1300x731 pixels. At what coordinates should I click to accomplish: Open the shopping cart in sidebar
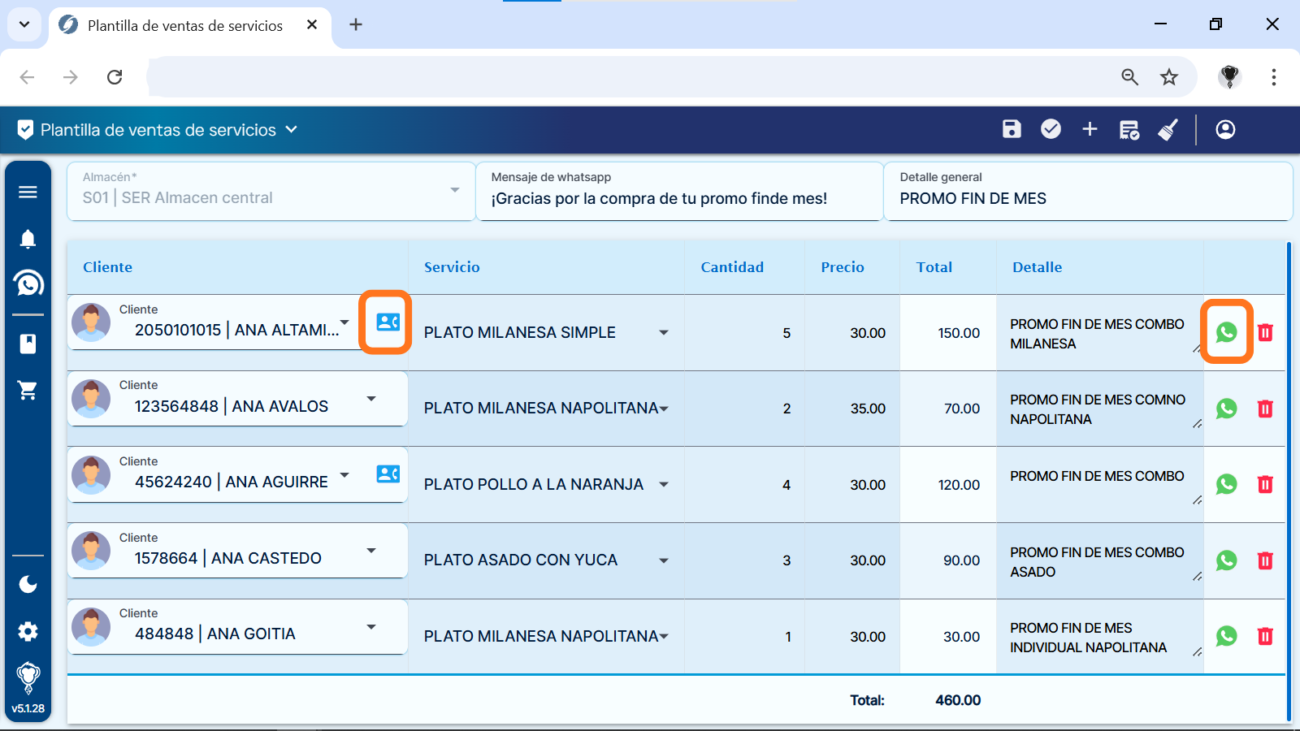(x=28, y=391)
